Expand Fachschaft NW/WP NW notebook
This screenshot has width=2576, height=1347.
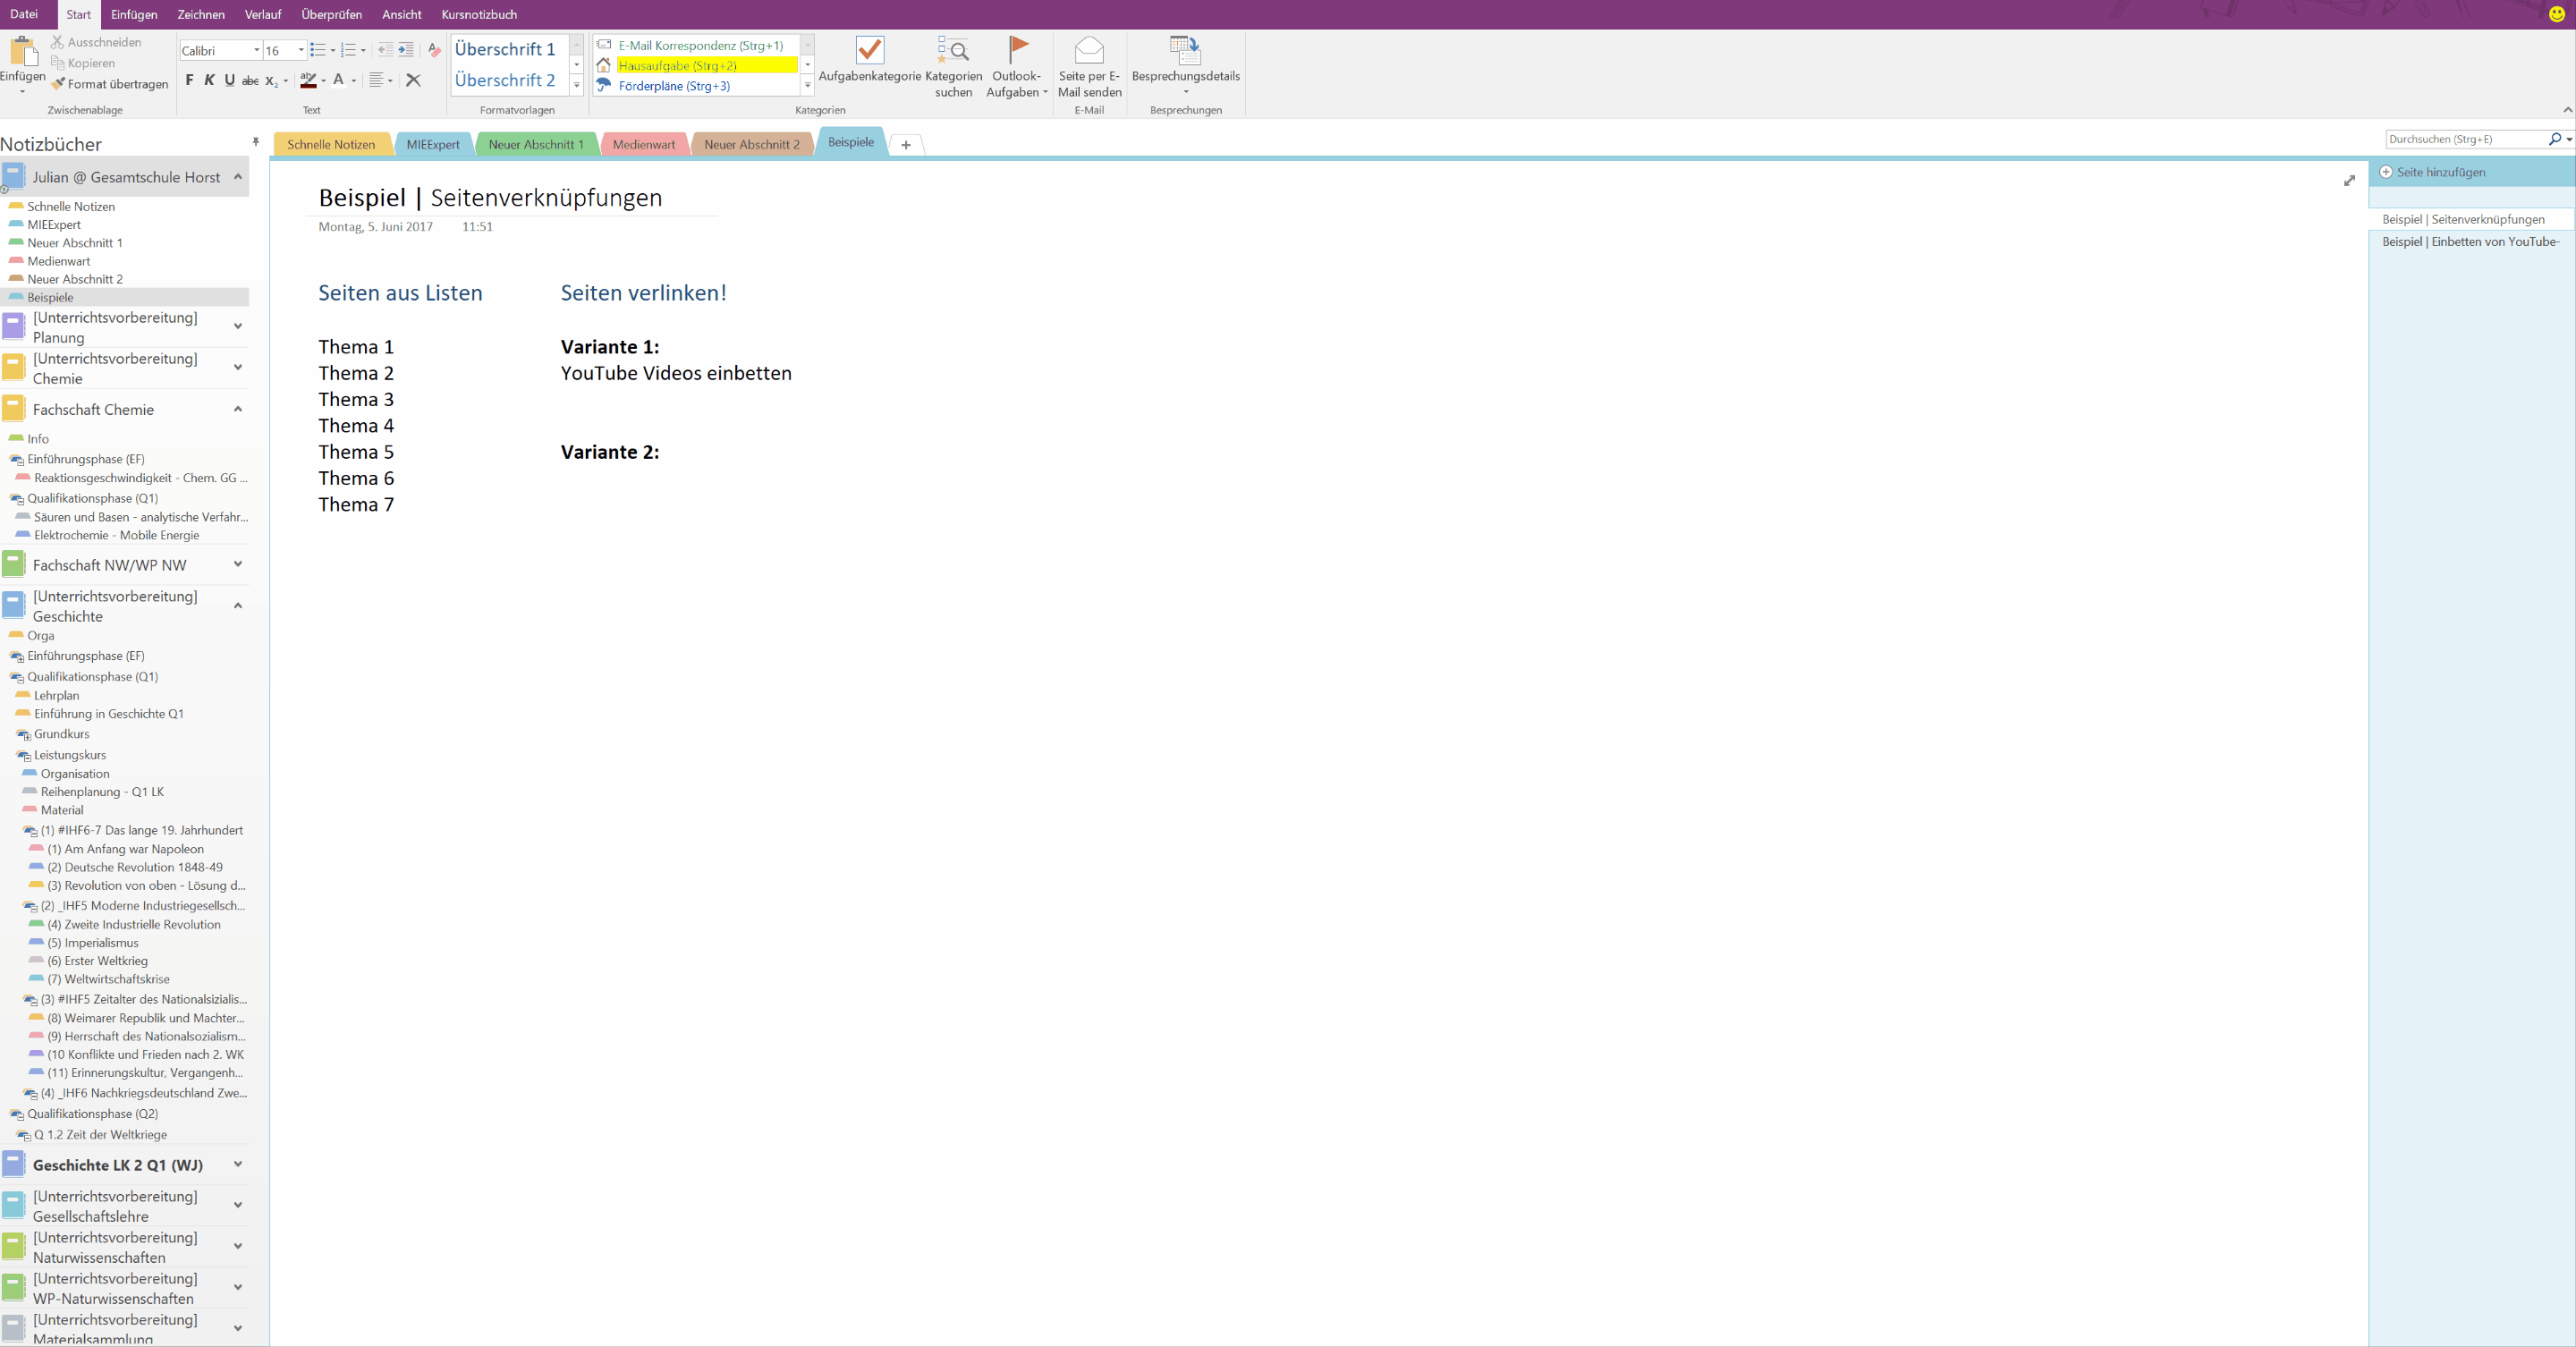238,564
